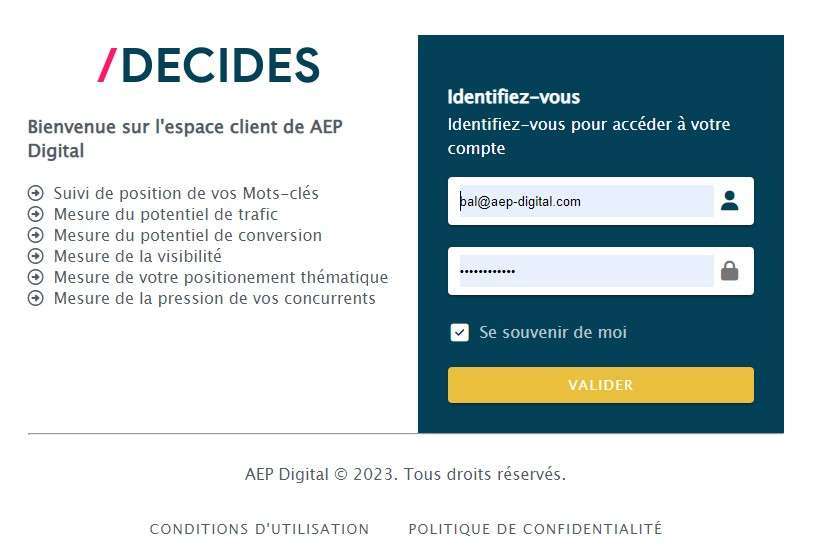Click the AEP Digital © 2023 copyright text

tap(406, 474)
